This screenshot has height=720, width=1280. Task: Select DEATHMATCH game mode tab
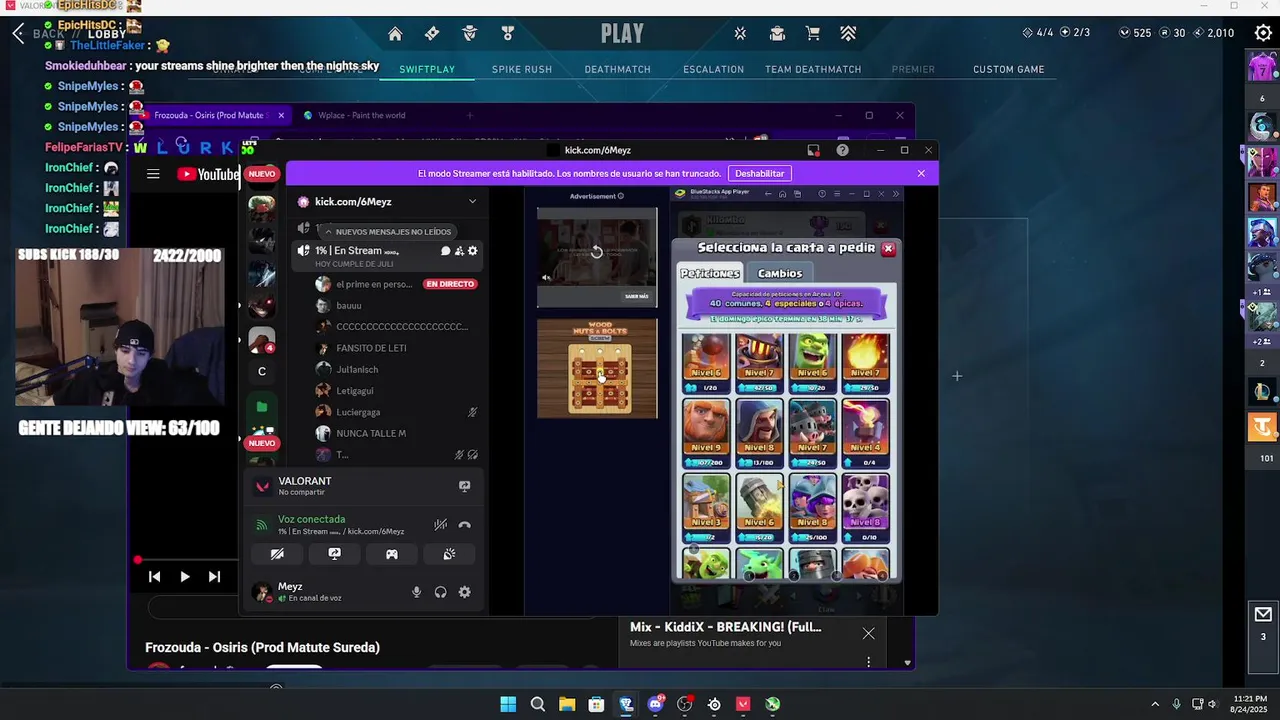pyautogui.click(x=618, y=70)
